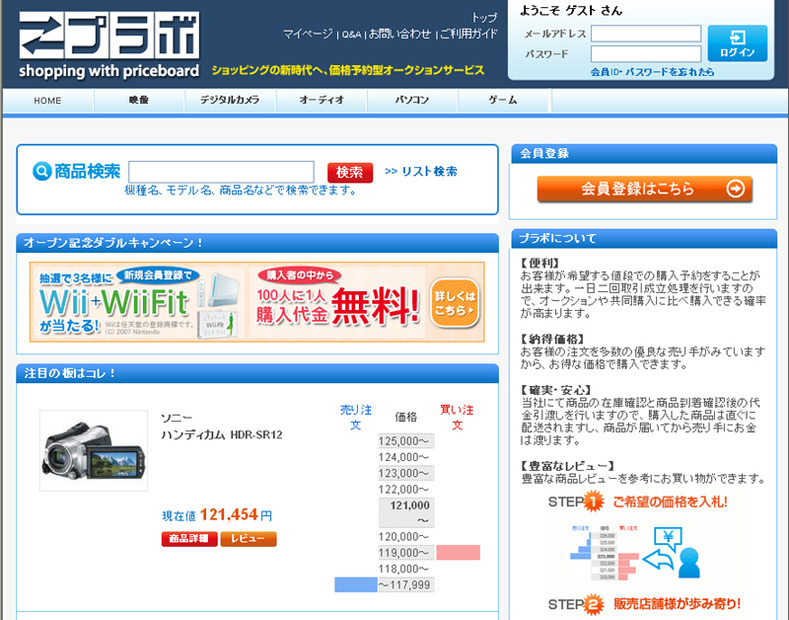Open the パソコン category tab
This screenshot has width=789, height=620.
coord(412,100)
